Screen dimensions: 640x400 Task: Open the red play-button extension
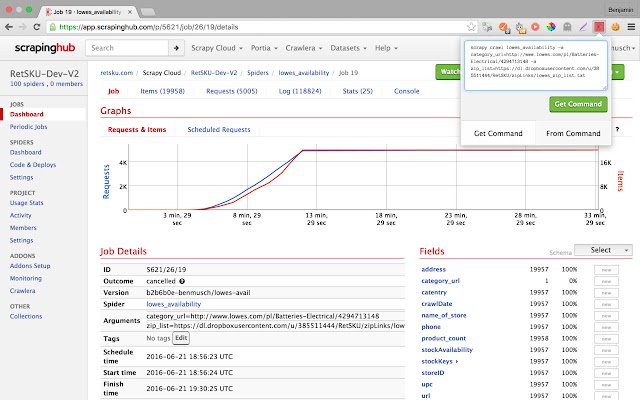535,27
